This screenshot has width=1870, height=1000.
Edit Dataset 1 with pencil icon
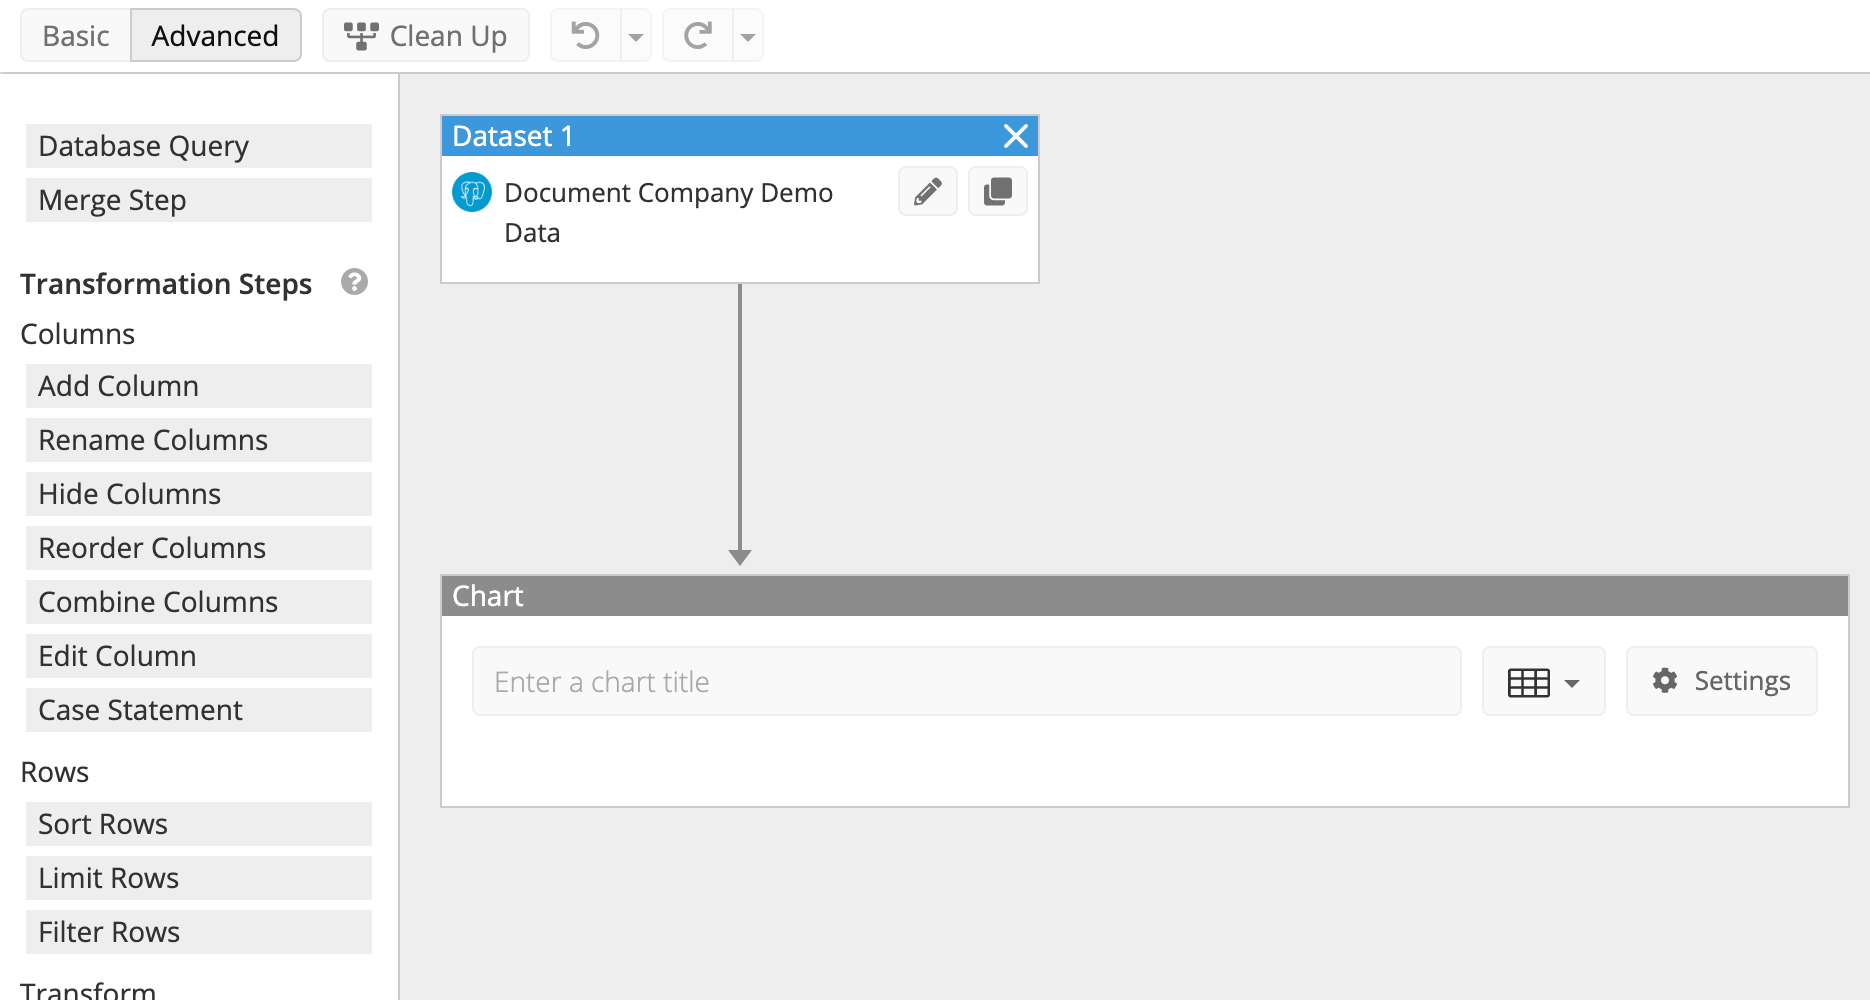[928, 191]
